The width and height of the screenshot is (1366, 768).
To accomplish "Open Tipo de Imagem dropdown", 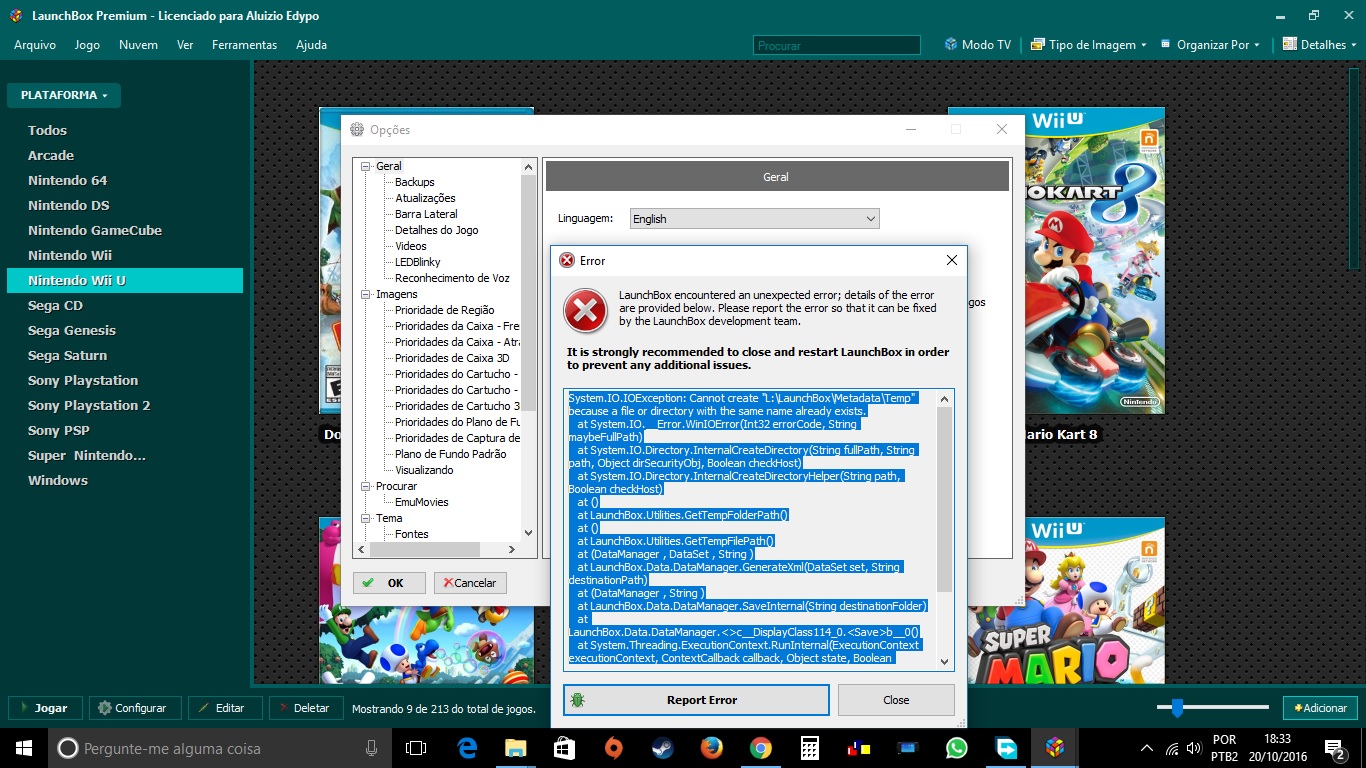I will [x=1089, y=45].
